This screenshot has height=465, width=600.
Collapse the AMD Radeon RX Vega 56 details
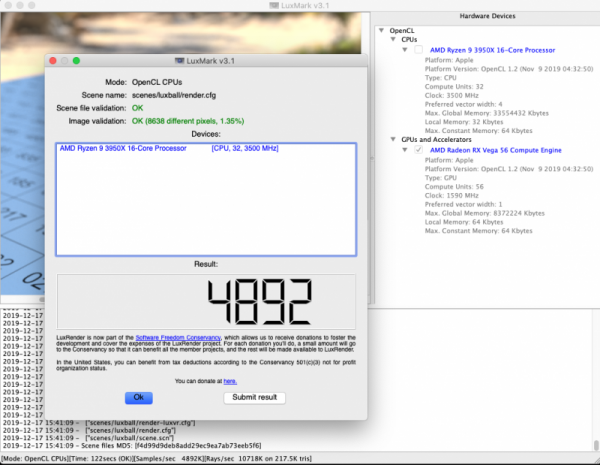(x=405, y=150)
